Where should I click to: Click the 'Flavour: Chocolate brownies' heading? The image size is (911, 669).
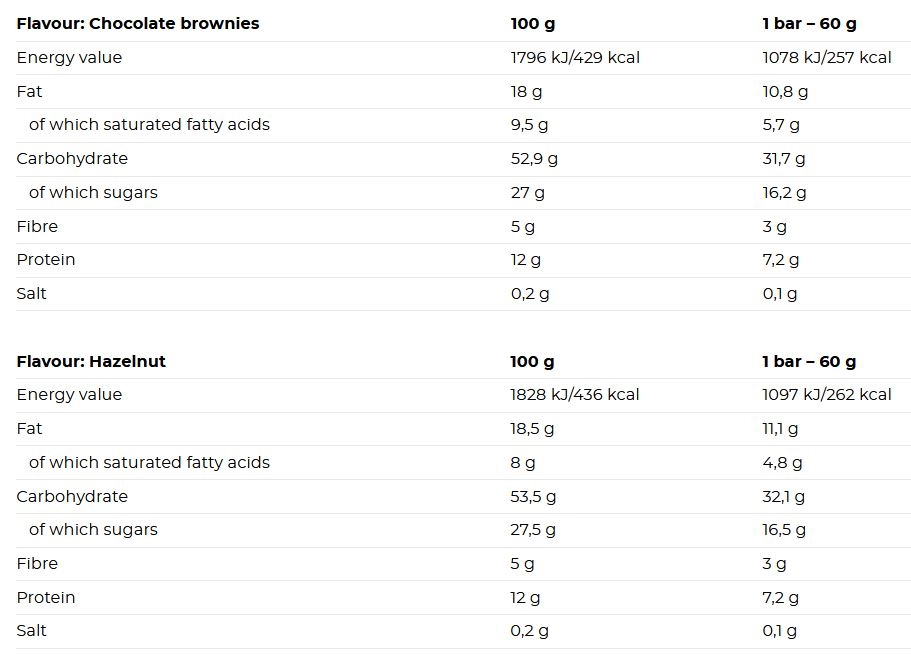coord(138,23)
